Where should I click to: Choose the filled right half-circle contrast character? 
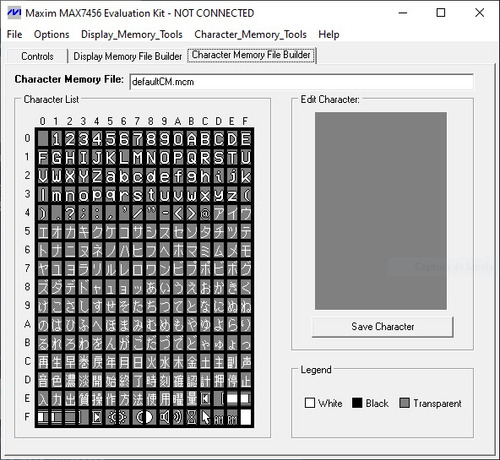coord(151,417)
